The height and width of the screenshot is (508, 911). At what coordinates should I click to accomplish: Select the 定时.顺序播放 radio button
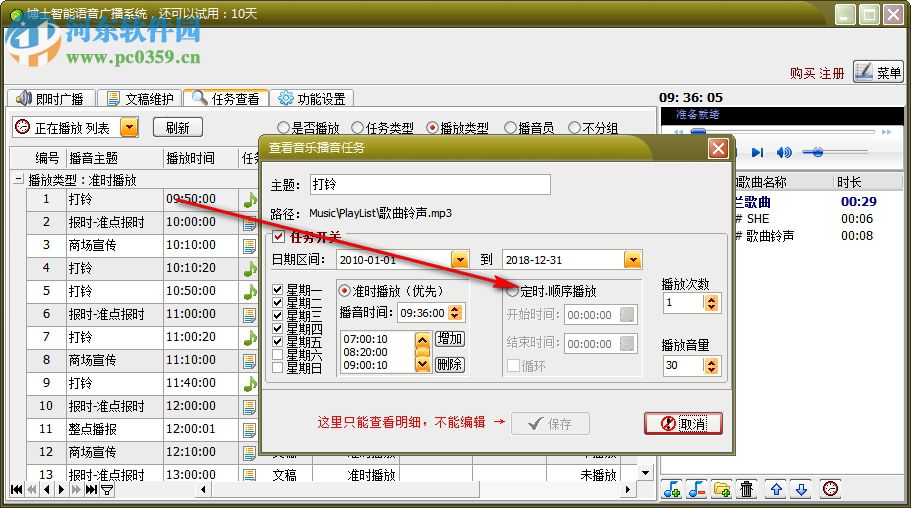click(x=512, y=291)
